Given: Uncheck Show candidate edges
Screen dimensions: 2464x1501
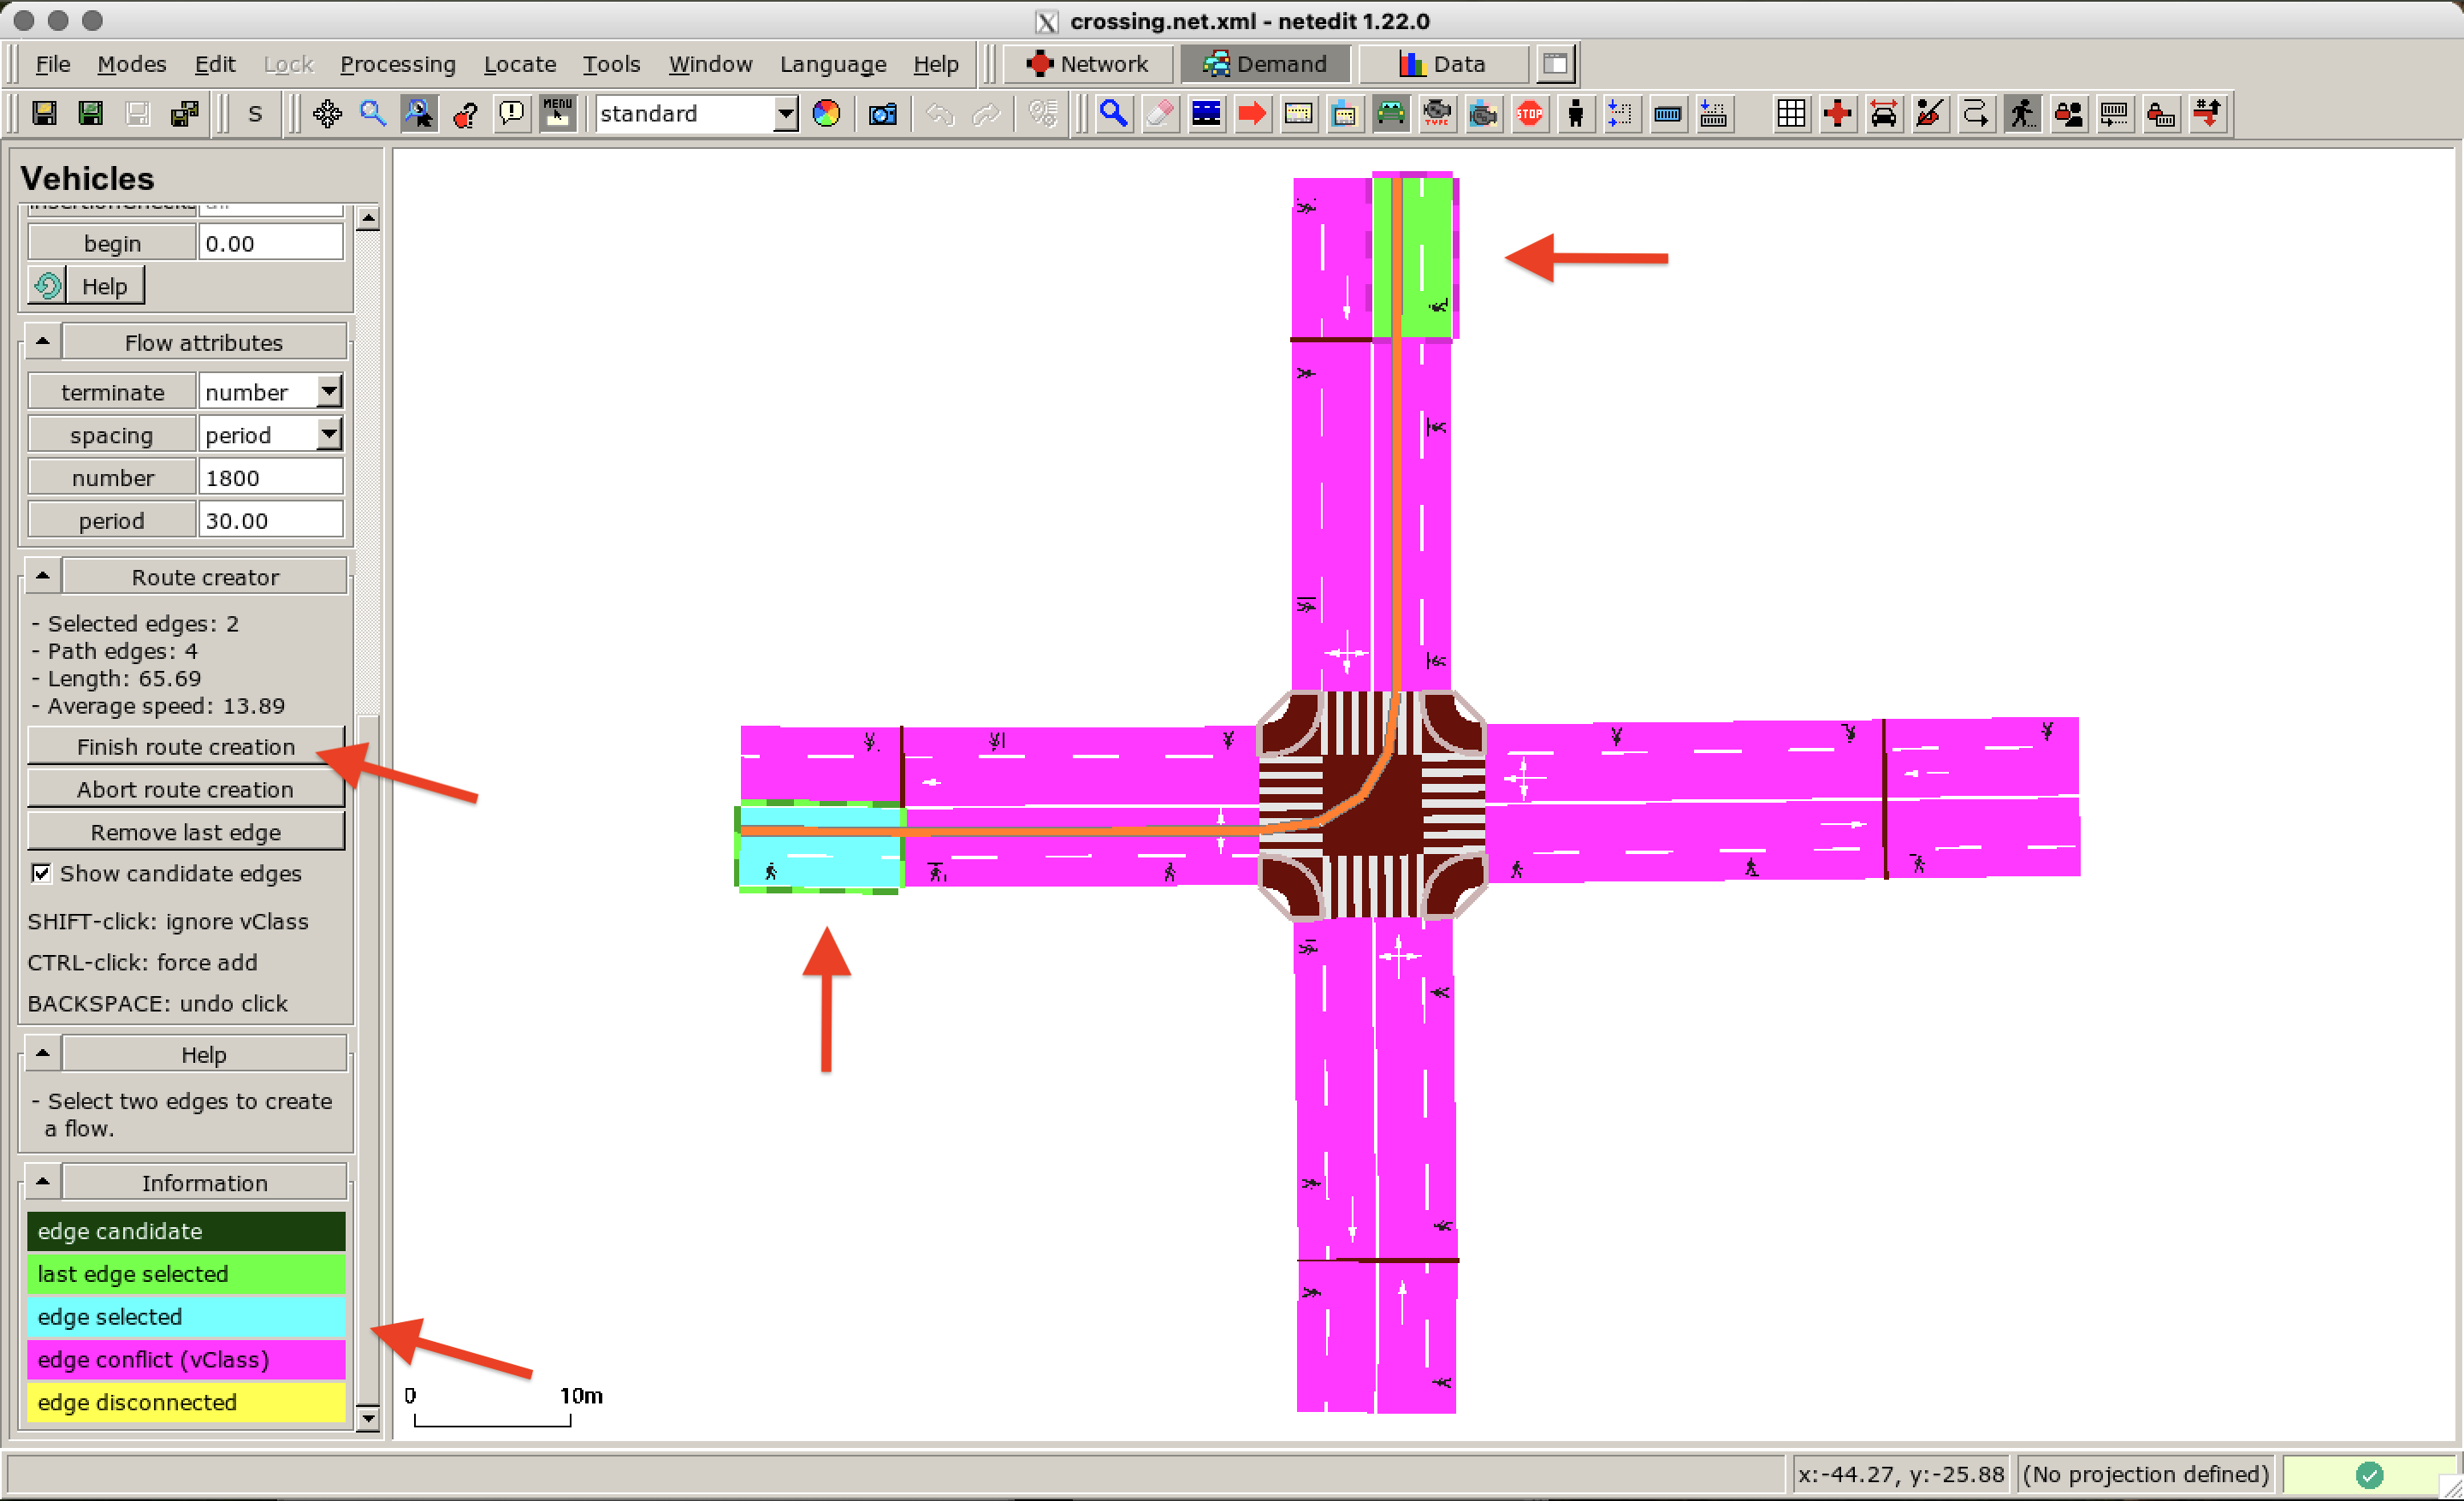Looking at the screenshot, I should [41, 873].
